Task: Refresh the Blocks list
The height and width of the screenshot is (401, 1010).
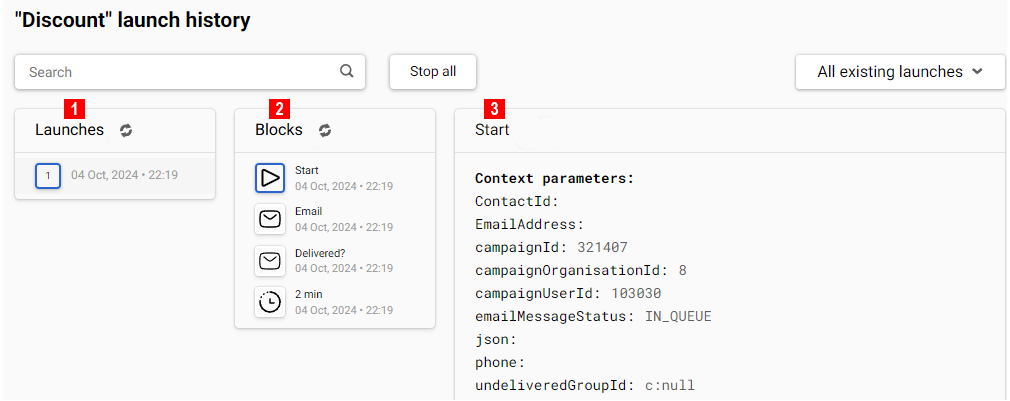Action: pos(325,130)
